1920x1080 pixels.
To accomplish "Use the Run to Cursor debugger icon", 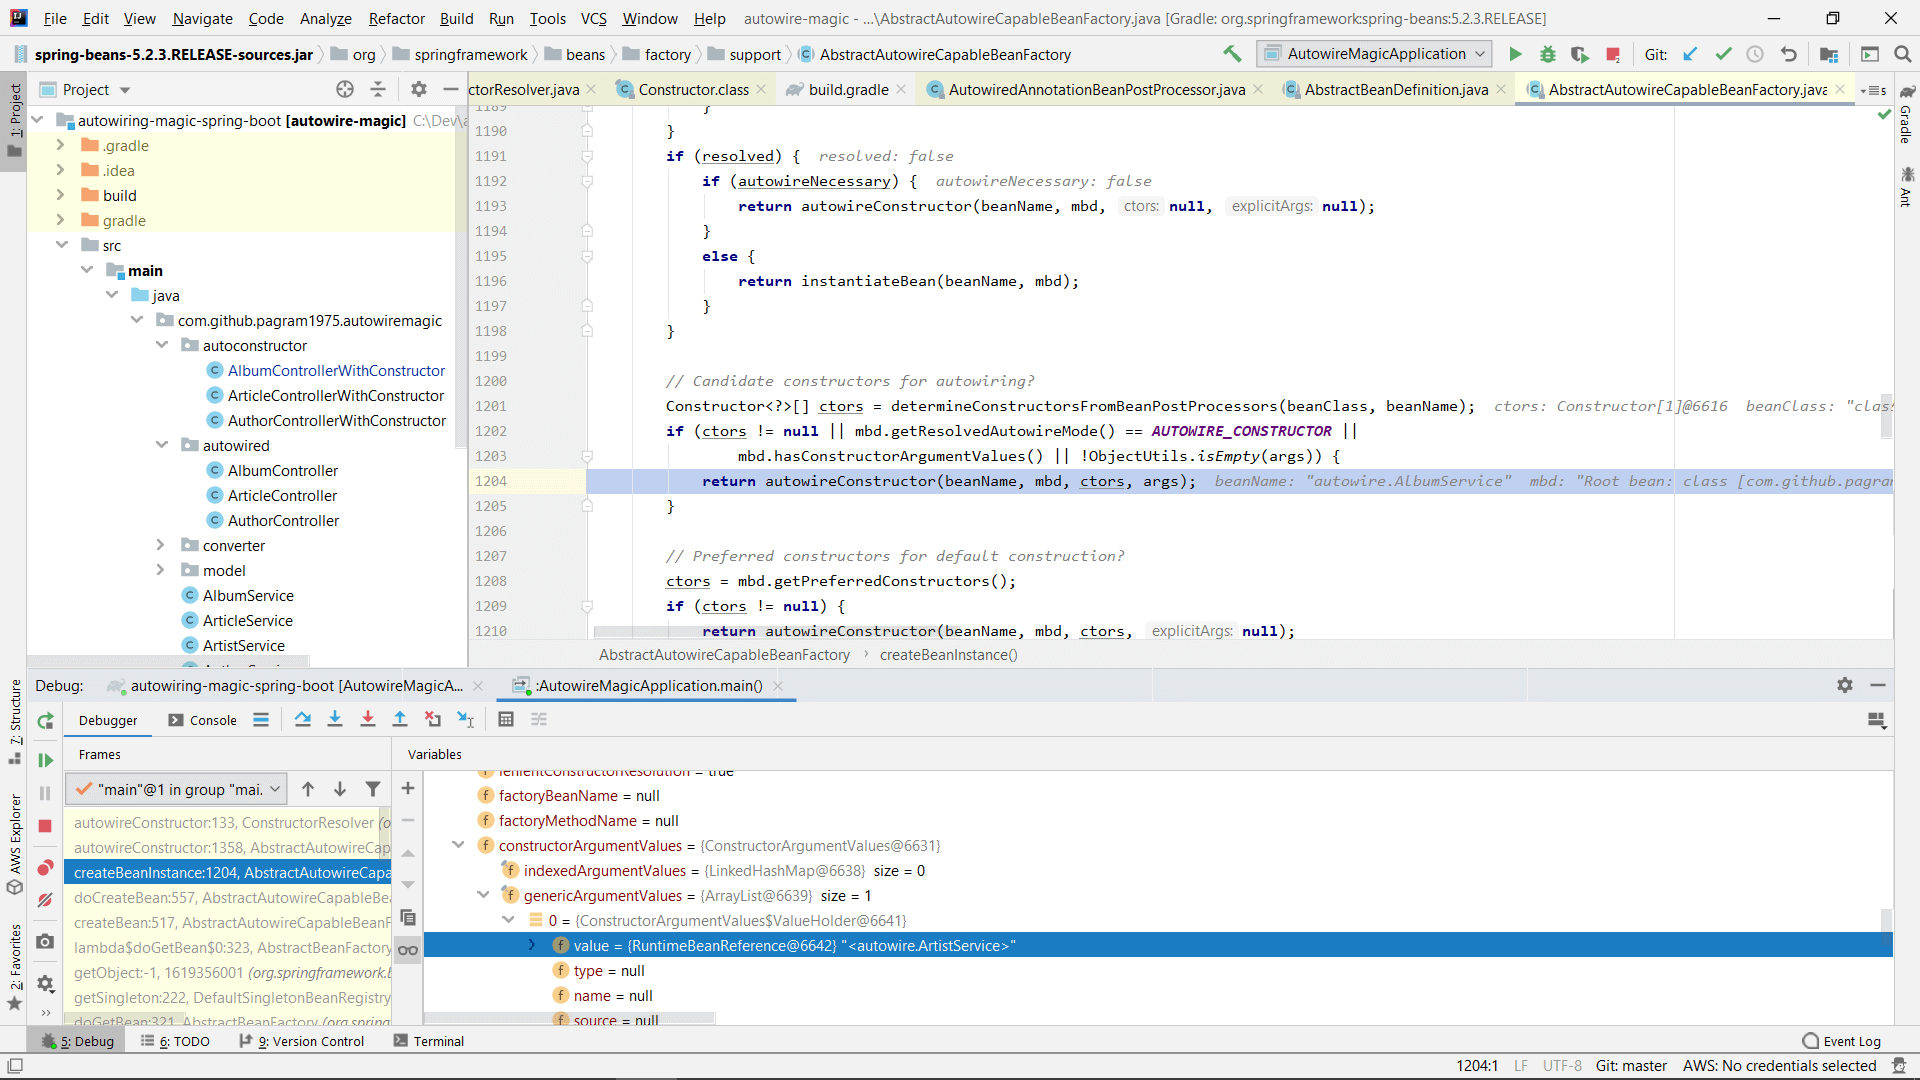I will pyautogui.click(x=465, y=719).
